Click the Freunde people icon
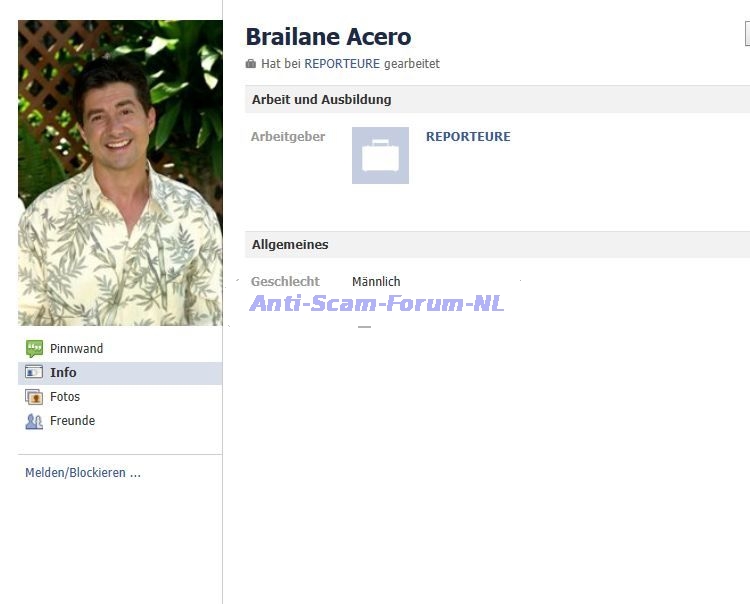The width and height of the screenshot is (750, 604). tap(34, 421)
